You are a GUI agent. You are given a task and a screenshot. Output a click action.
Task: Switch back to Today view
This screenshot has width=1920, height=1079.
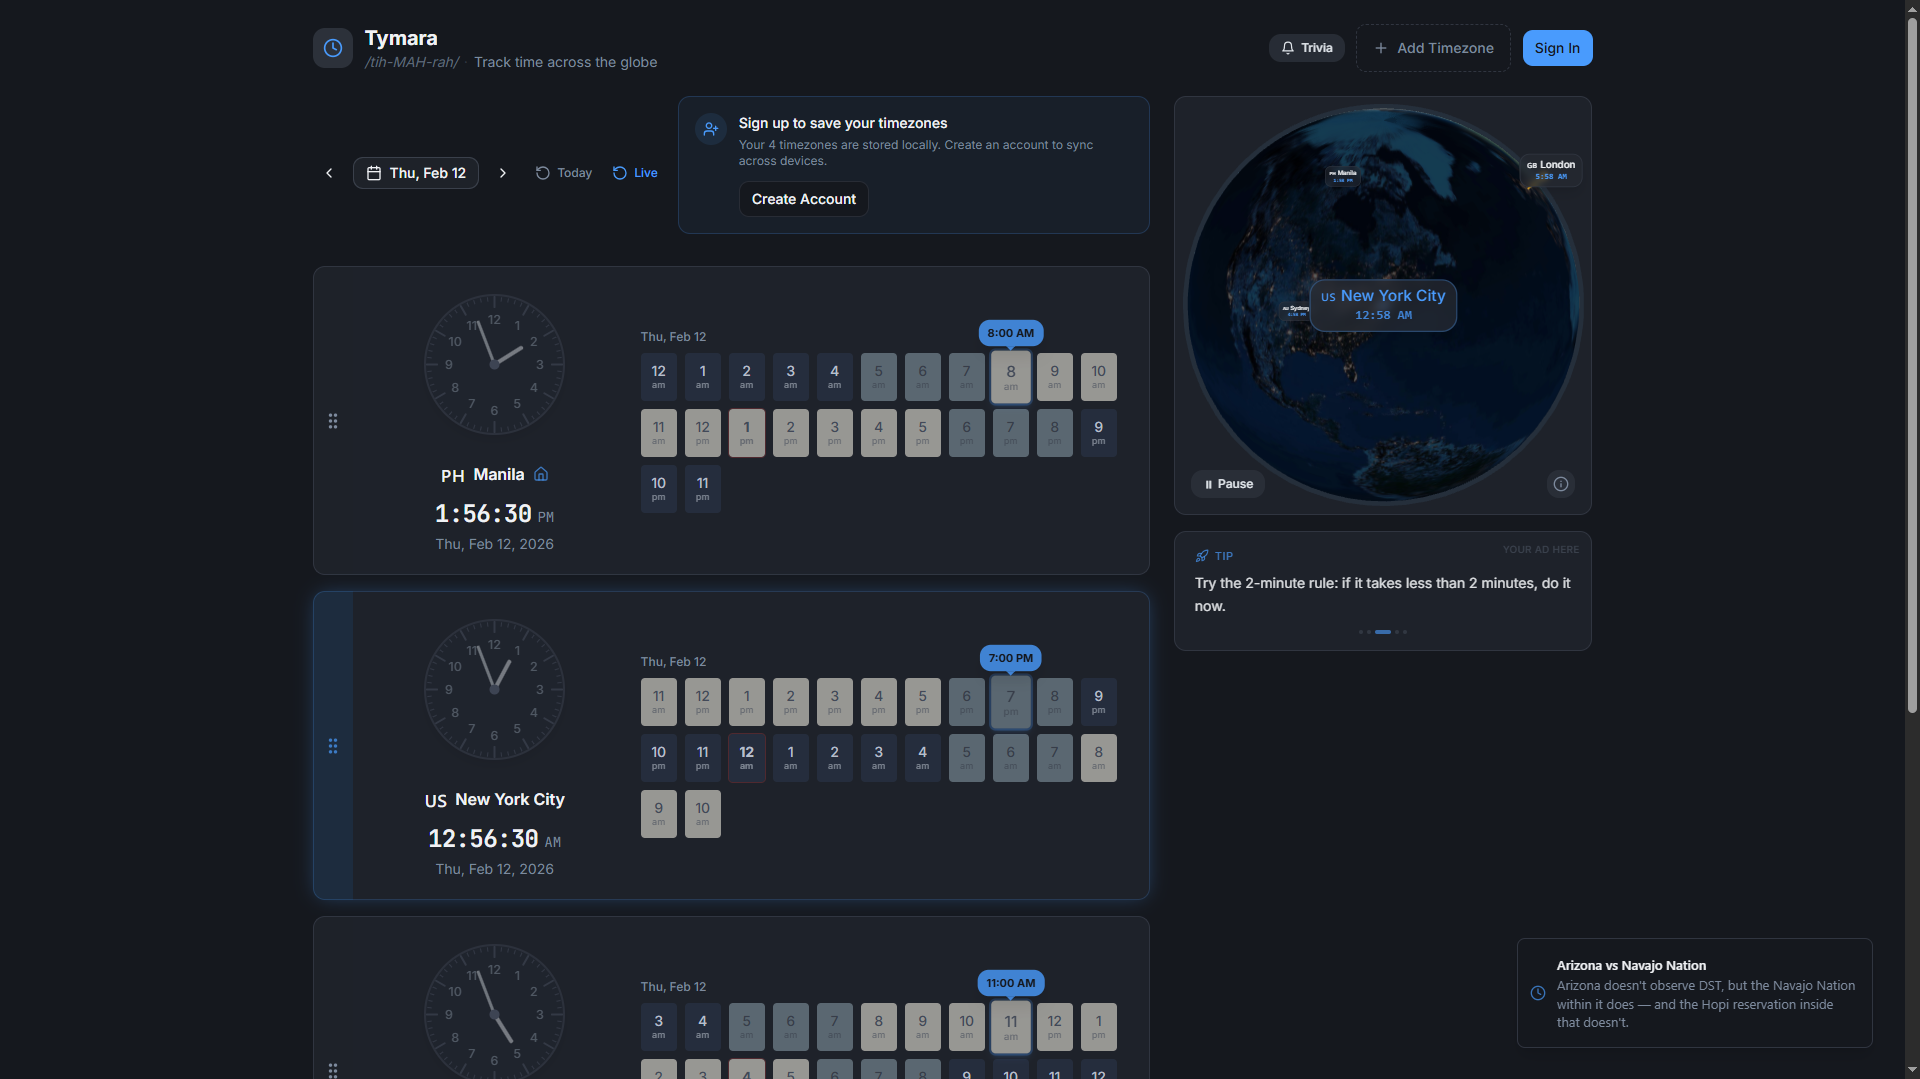pos(563,172)
